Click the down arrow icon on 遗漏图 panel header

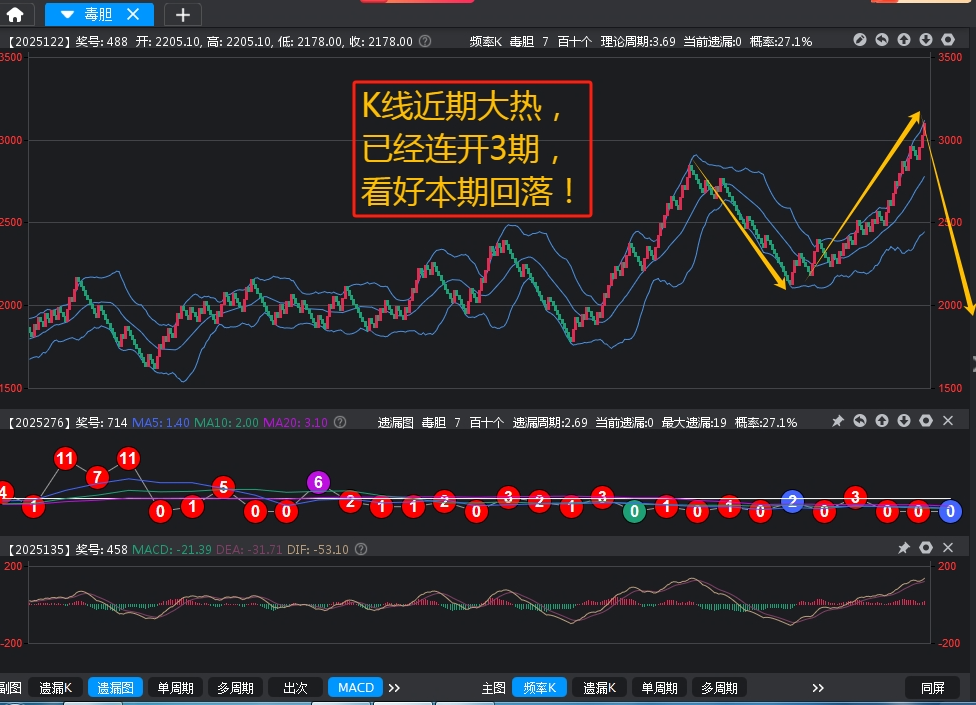click(904, 422)
